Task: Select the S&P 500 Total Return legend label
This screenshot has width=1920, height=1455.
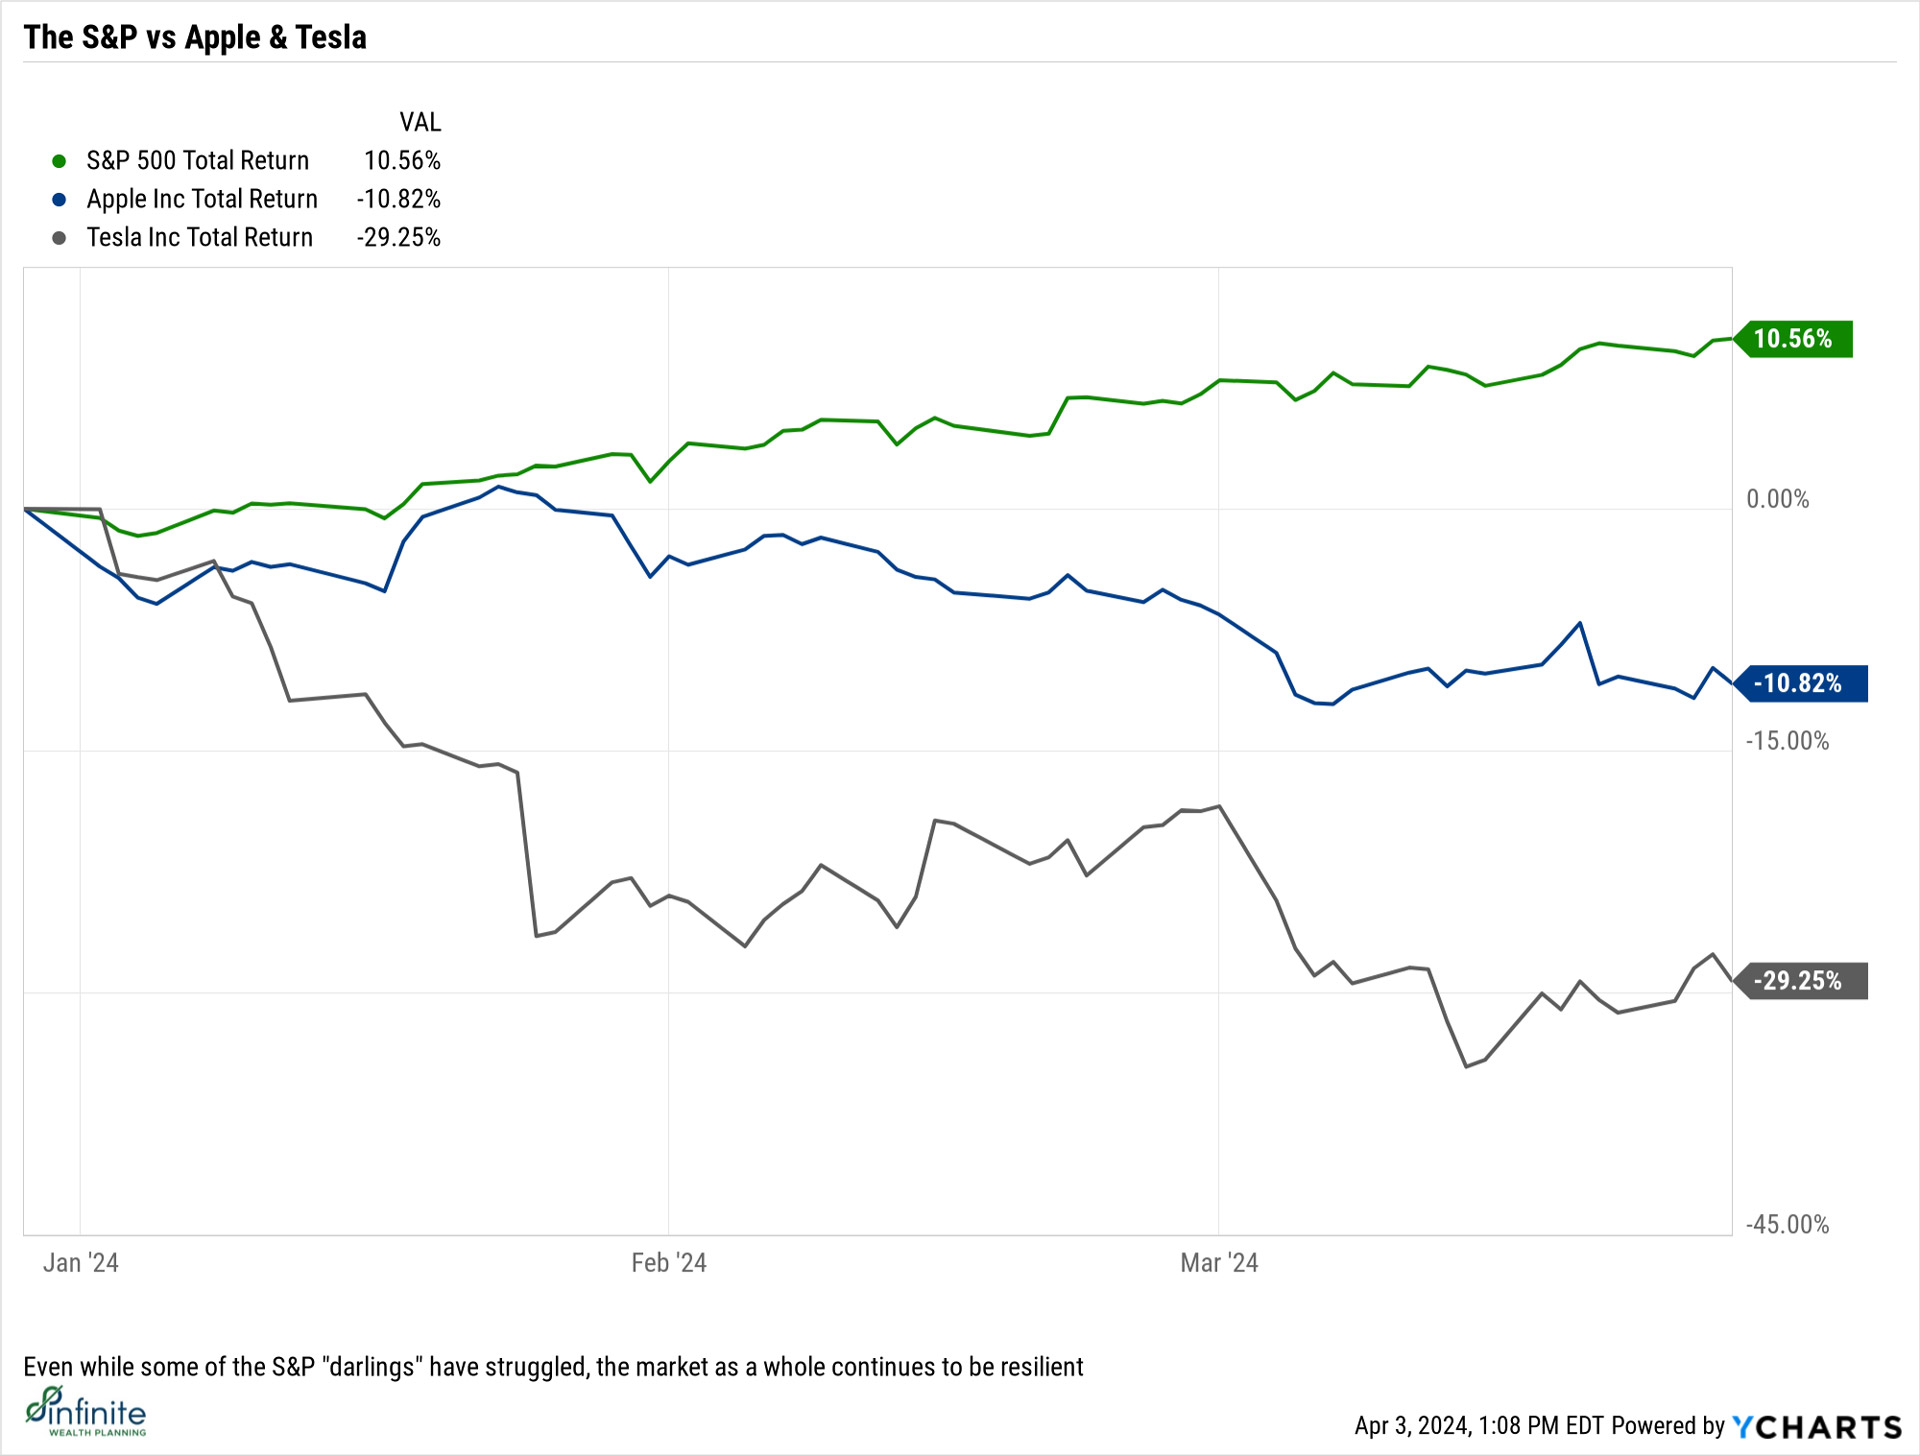Action: tap(198, 161)
